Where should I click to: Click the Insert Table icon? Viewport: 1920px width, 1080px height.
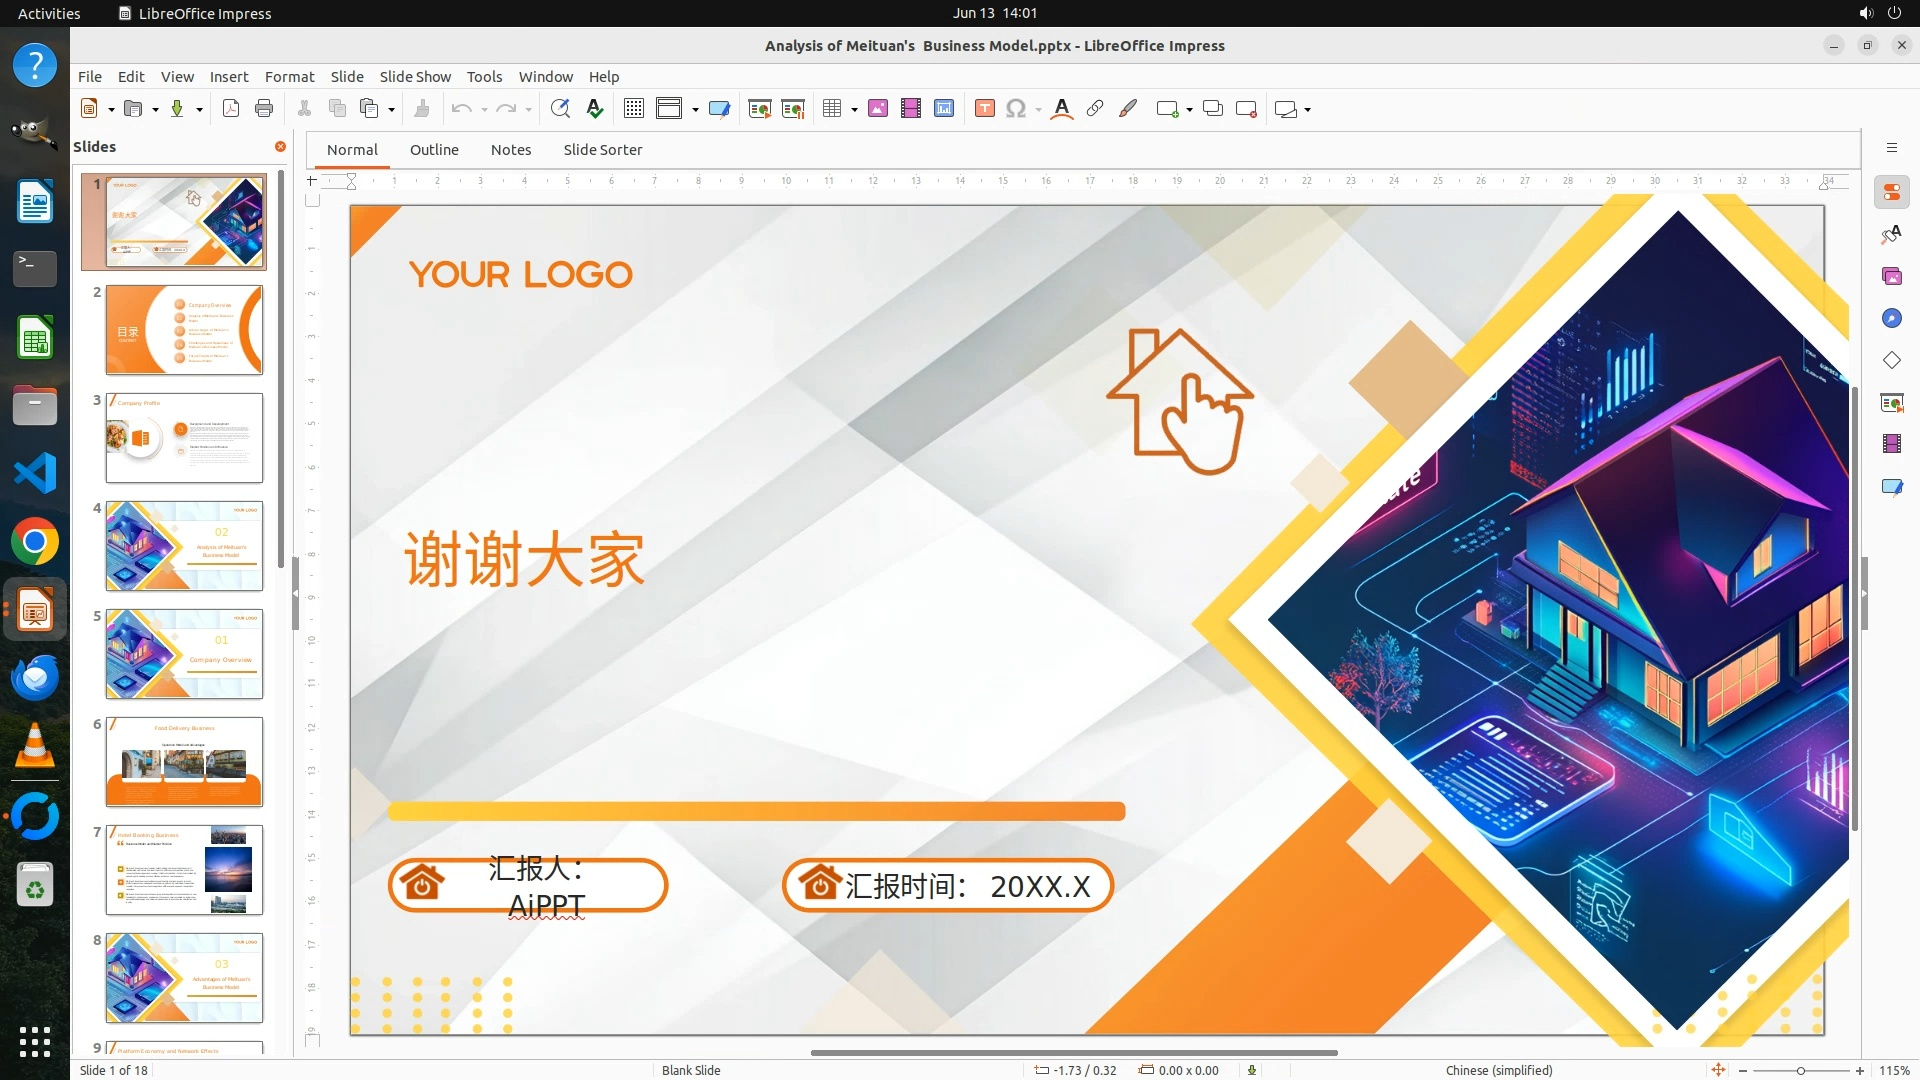point(832,109)
